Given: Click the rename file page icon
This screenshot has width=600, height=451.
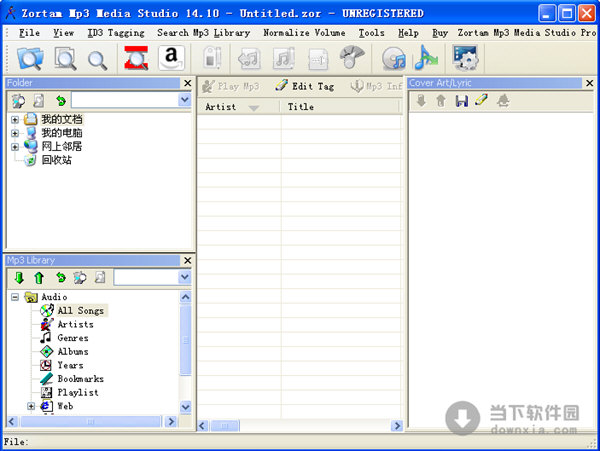Looking at the screenshot, I should pos(318,59).
